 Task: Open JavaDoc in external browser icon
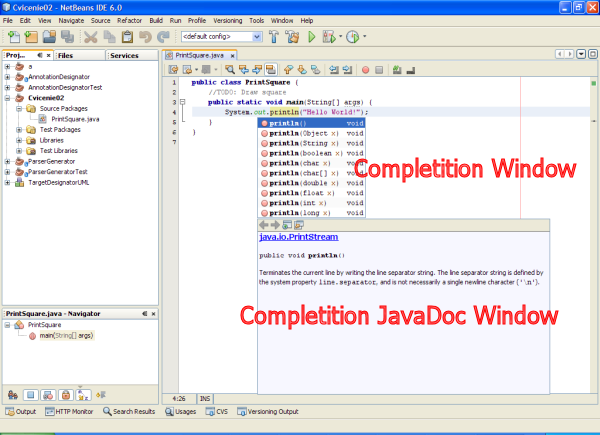(x=287, y=225)
